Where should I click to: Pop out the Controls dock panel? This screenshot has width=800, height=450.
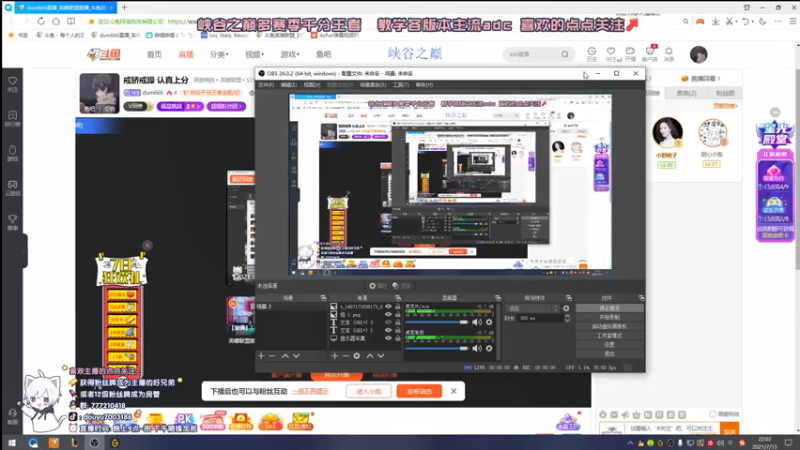pyautogui.click(x=641, y=297)
